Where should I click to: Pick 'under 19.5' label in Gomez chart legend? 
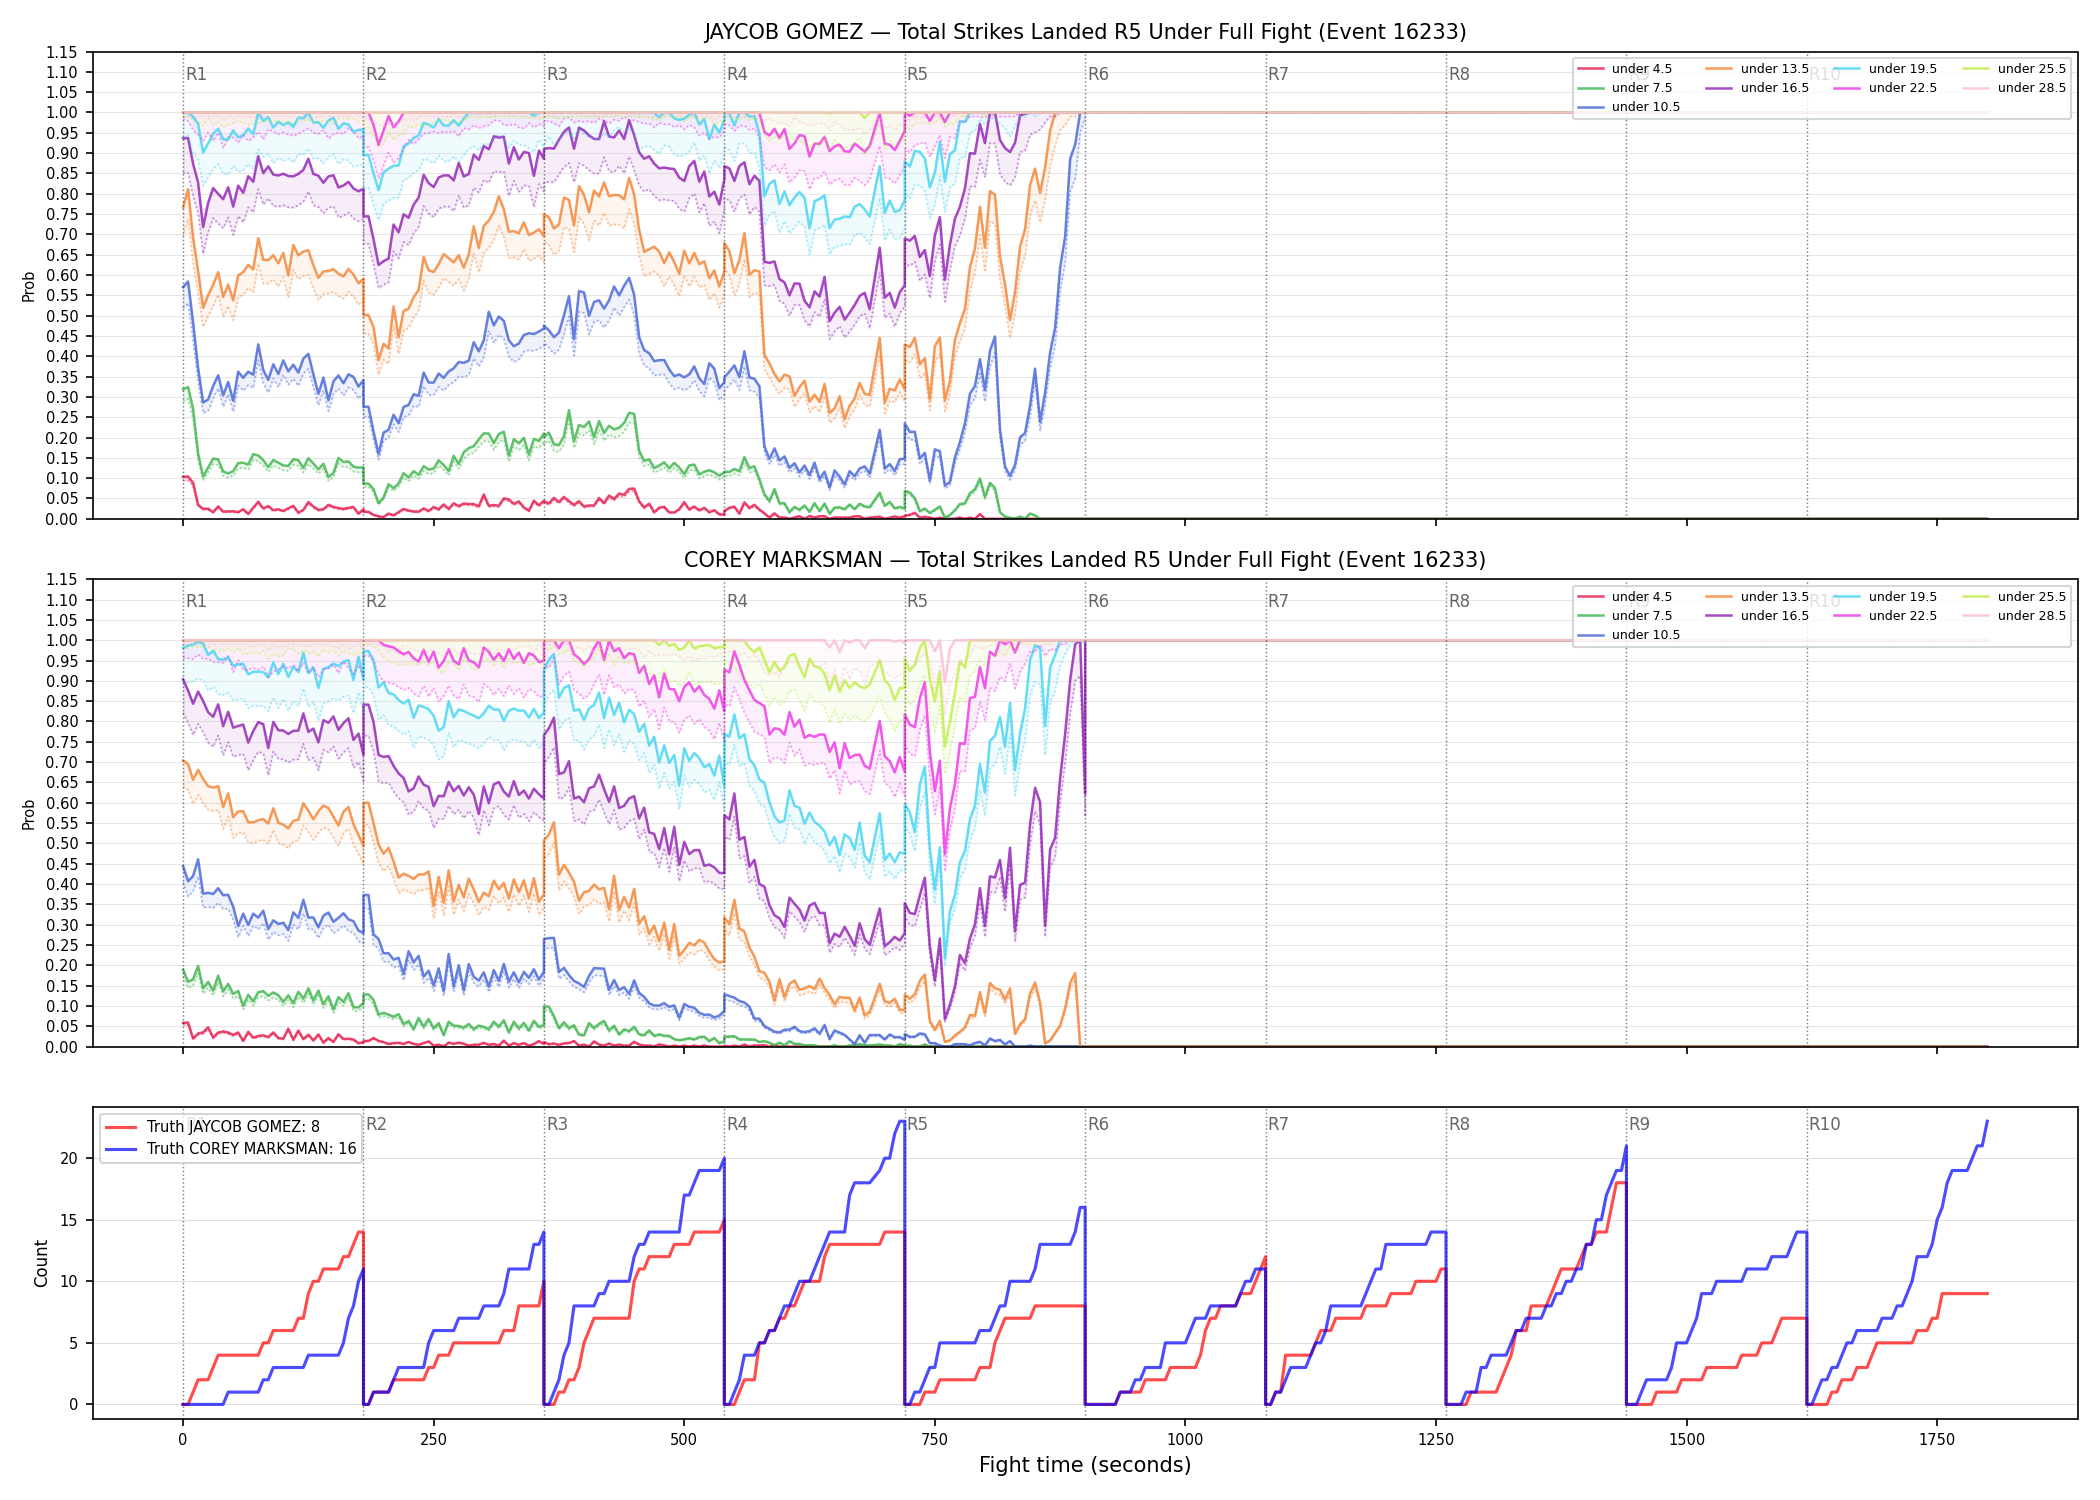coord(1902,69)
